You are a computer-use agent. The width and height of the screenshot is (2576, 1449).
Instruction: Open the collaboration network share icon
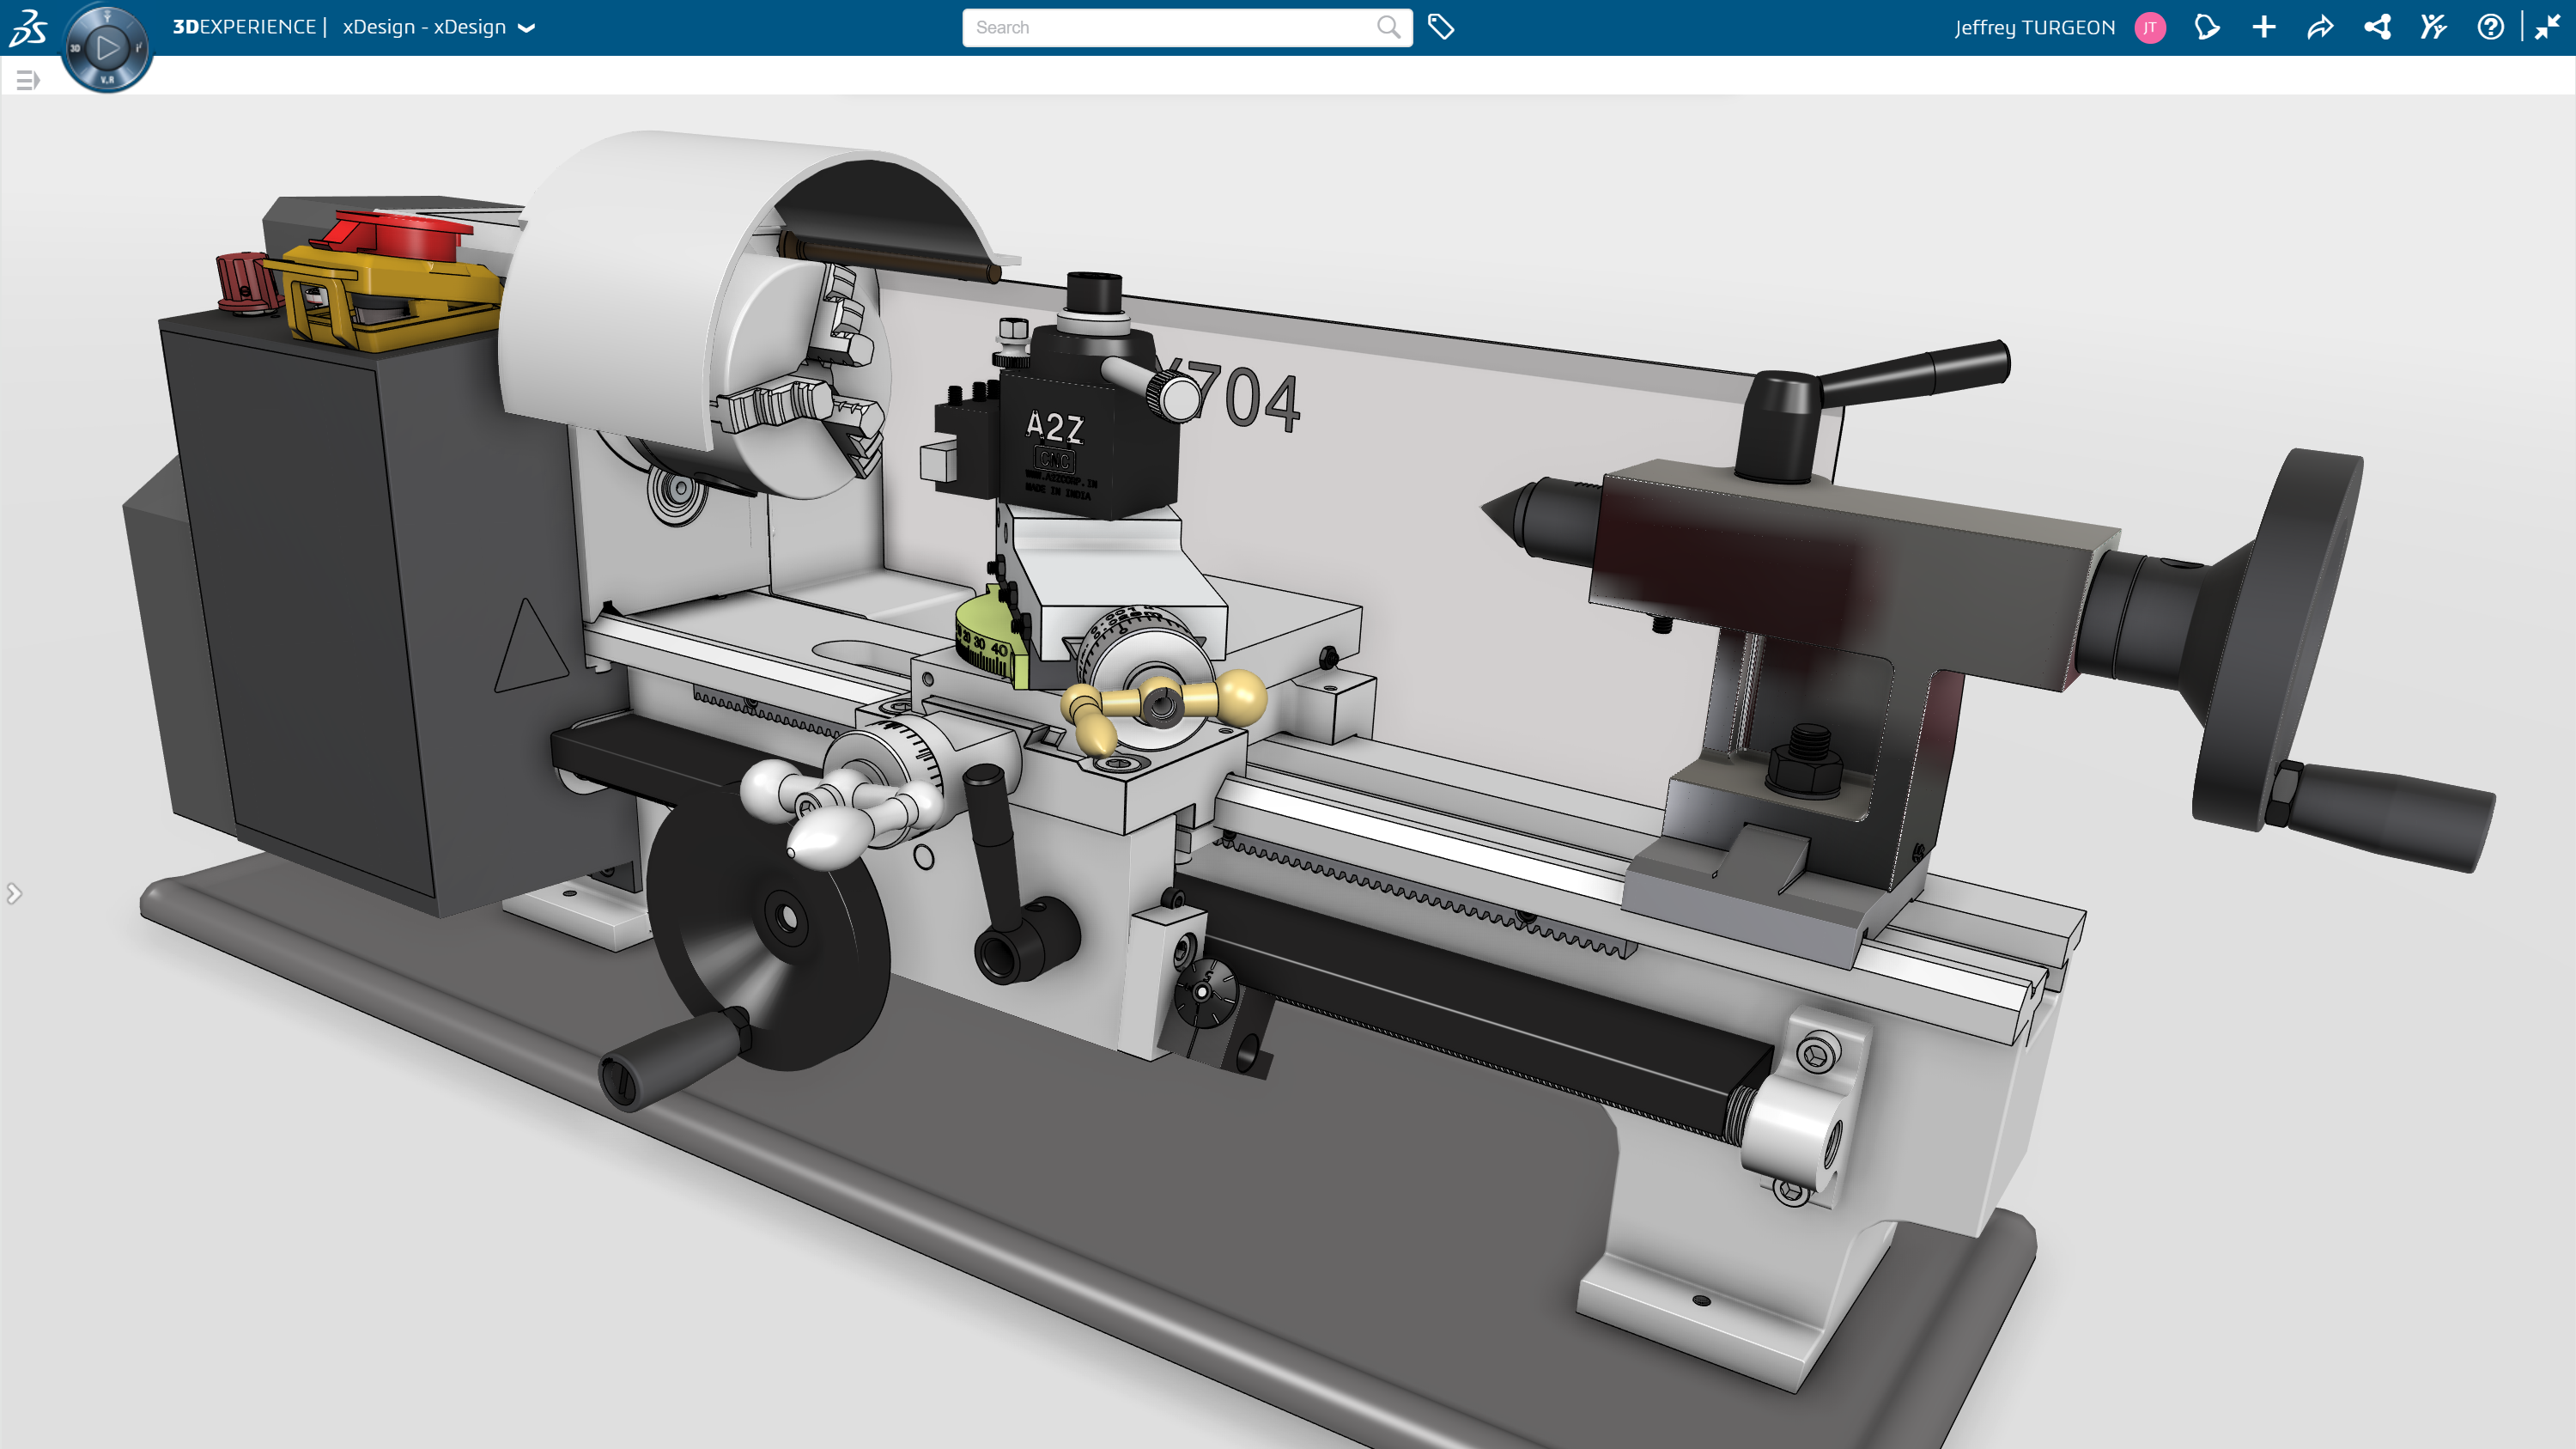pyautogui.click(x=2377, y=27)
